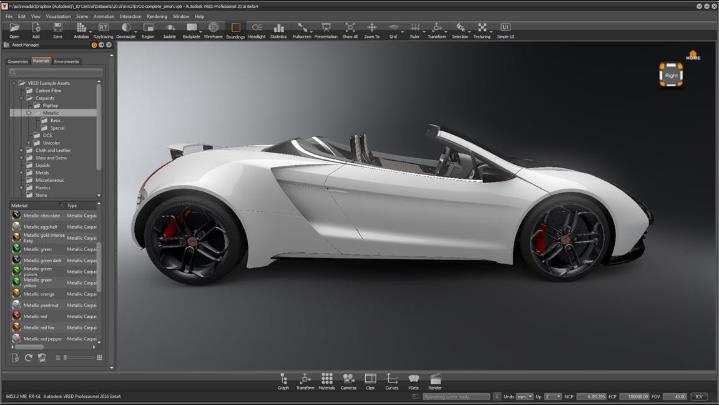Open the Materials editor from bottom bar

click(326, 380)
